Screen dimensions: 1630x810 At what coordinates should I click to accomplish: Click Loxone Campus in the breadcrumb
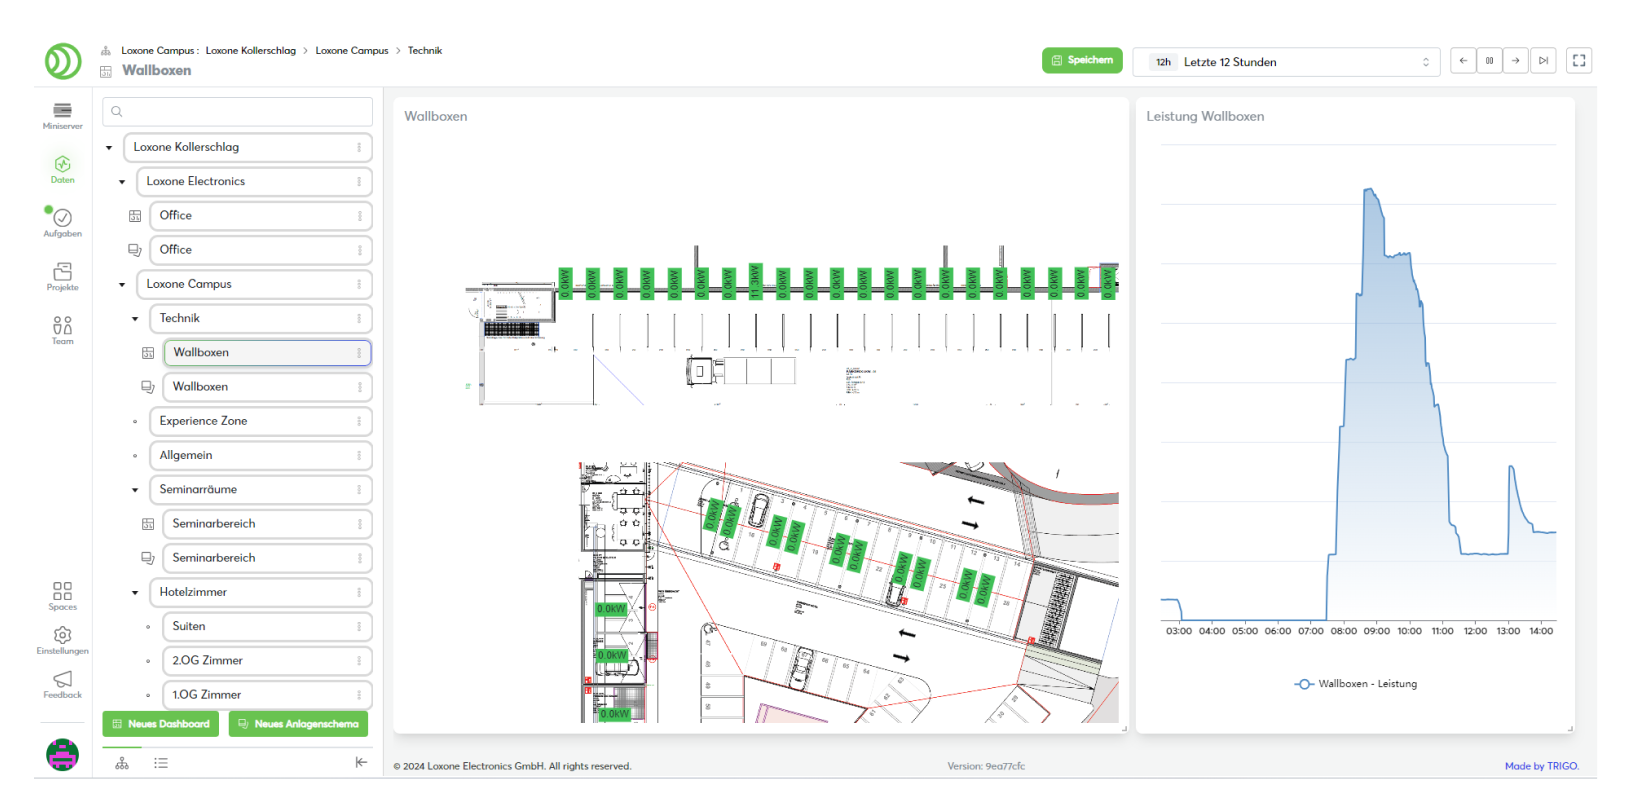coord(351,50)
